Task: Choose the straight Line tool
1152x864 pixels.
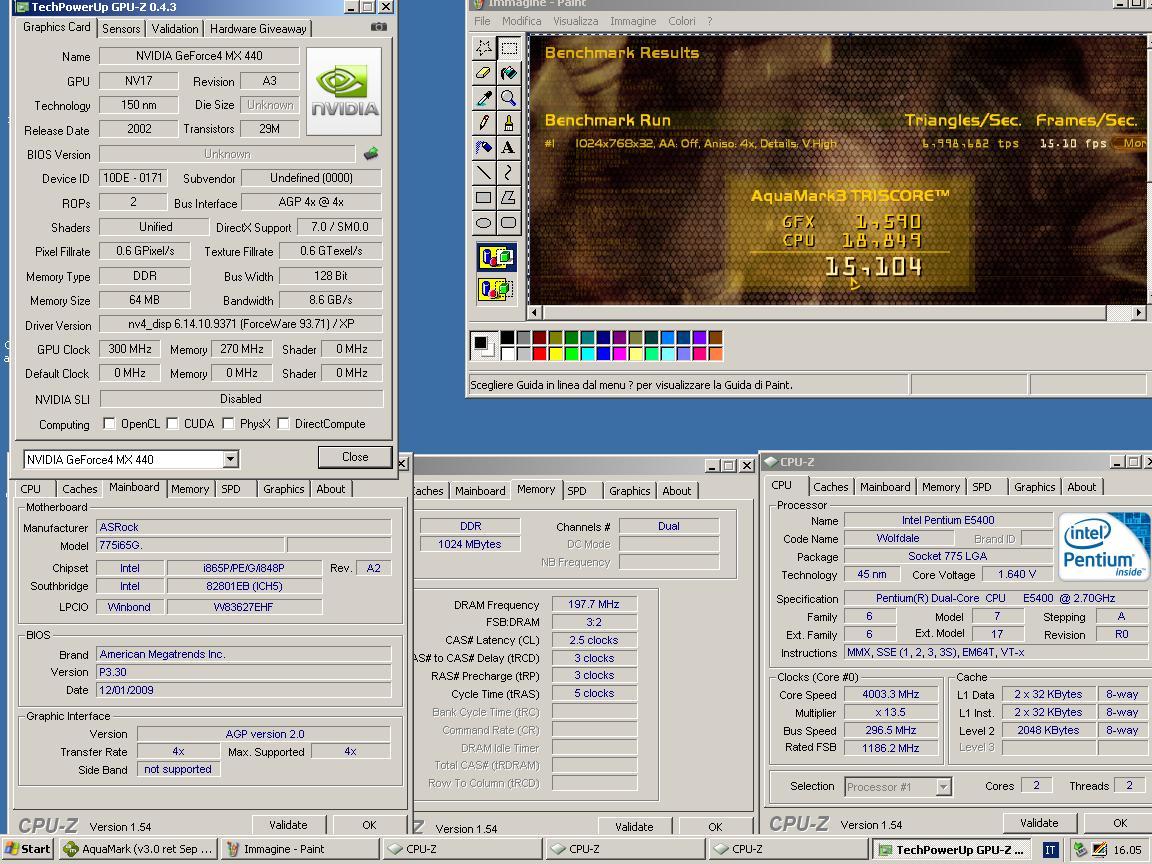Action: tap(483, 173)
